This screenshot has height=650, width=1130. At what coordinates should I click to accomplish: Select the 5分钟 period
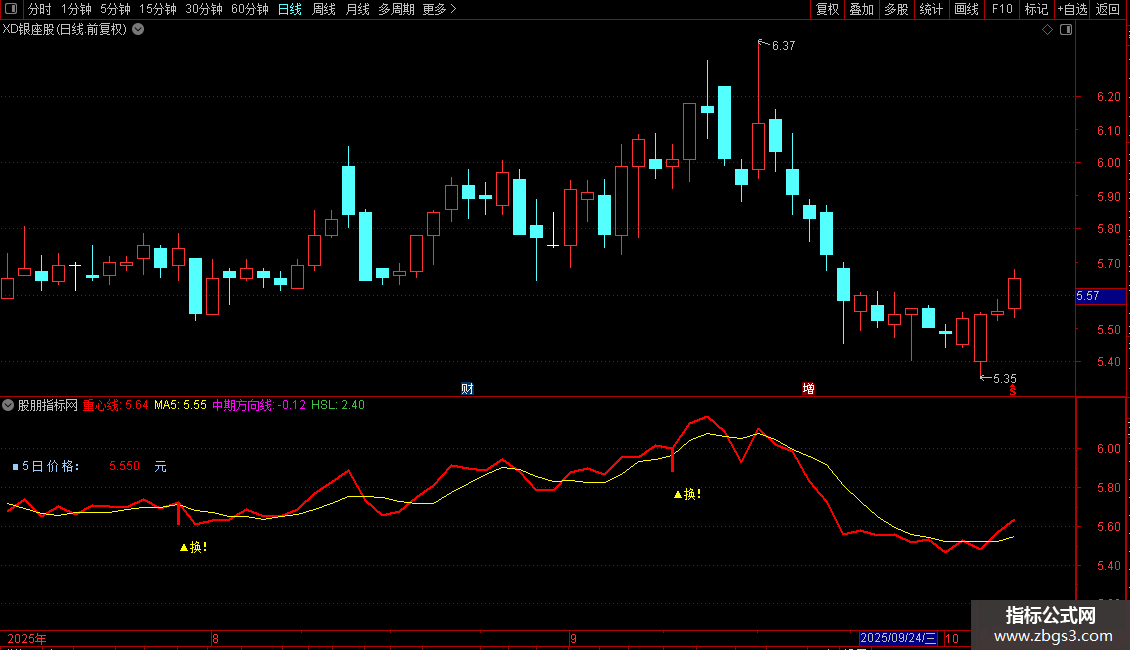click(x=115, y=9)
